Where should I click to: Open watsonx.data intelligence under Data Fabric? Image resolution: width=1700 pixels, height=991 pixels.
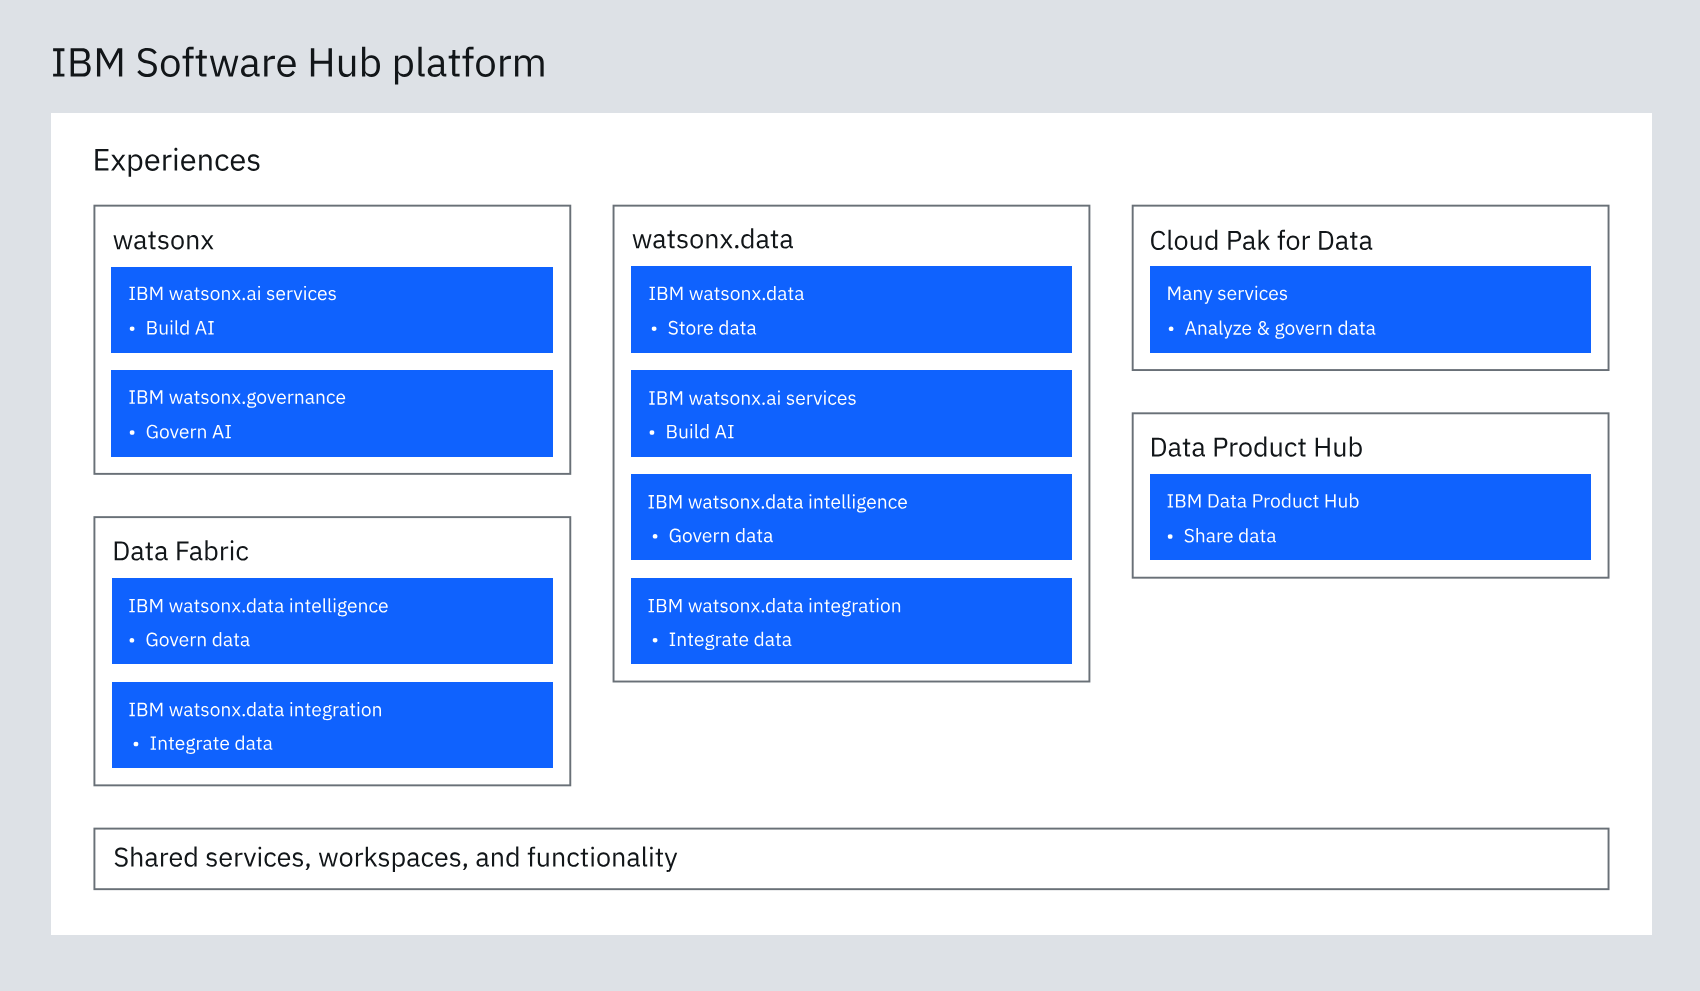tap(331, 621)
